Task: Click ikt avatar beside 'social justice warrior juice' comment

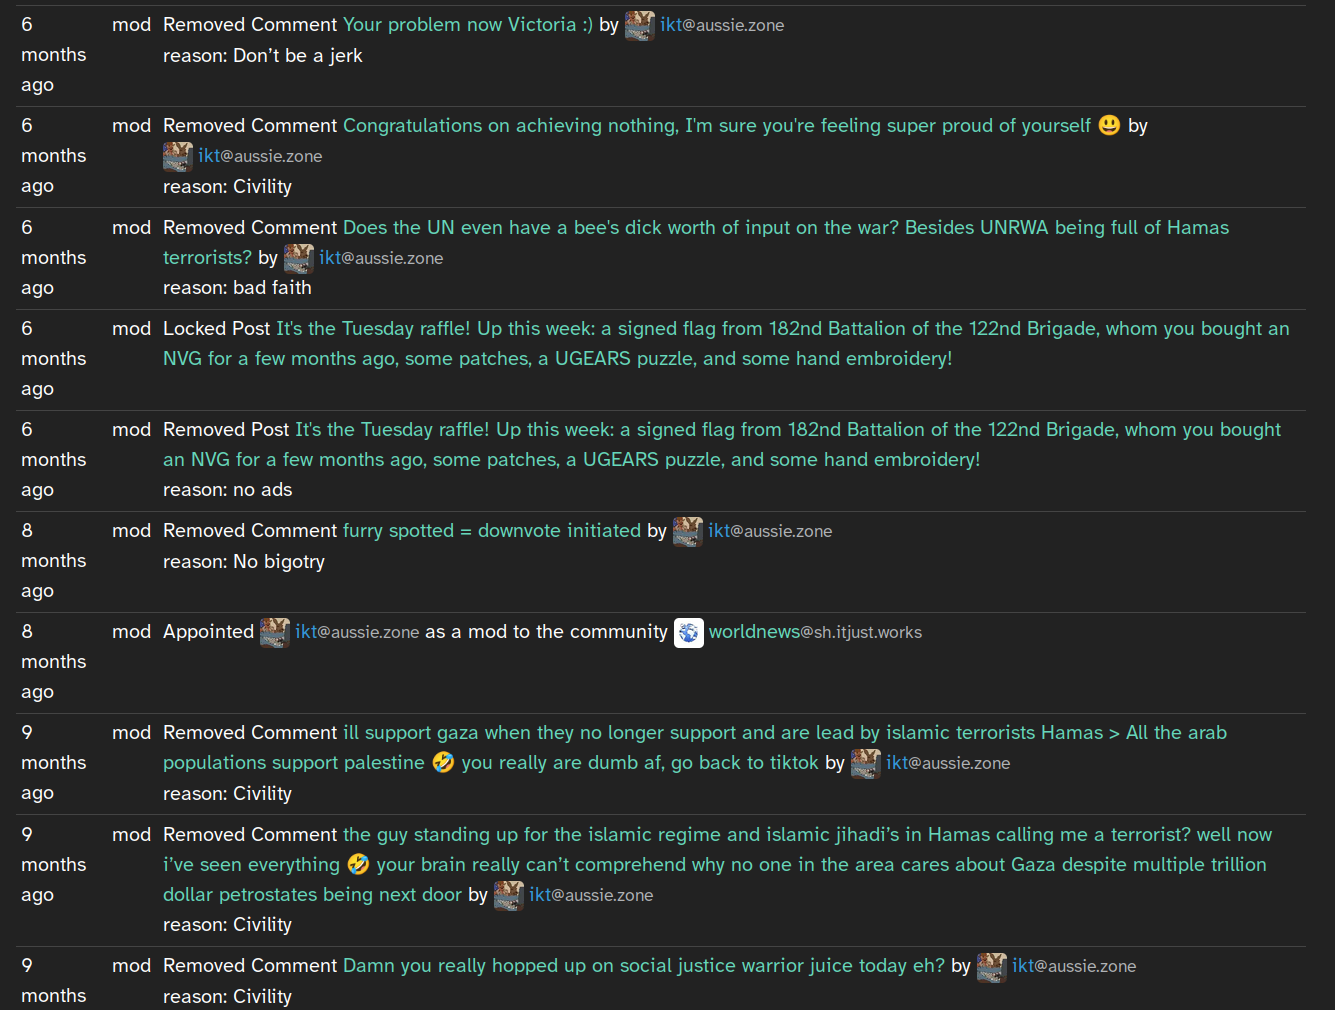Action: 992,966
